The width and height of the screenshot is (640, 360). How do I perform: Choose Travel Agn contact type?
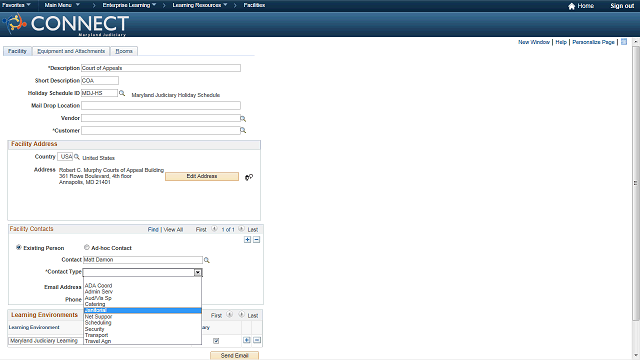coord(142,341)
